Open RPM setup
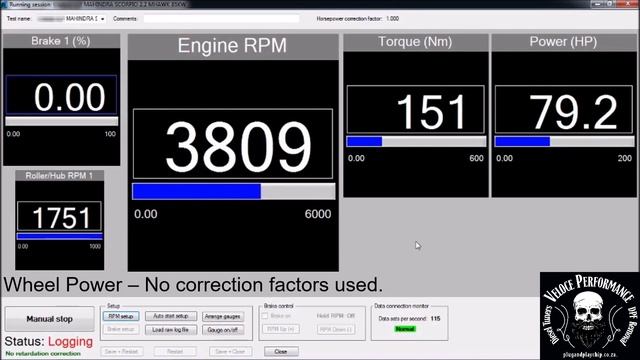 coord(121,316)
